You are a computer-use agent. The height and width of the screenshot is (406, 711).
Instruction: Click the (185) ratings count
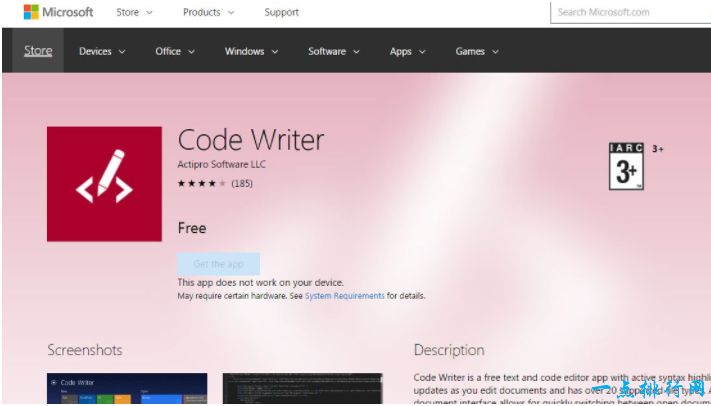click(x=242, y=183)
